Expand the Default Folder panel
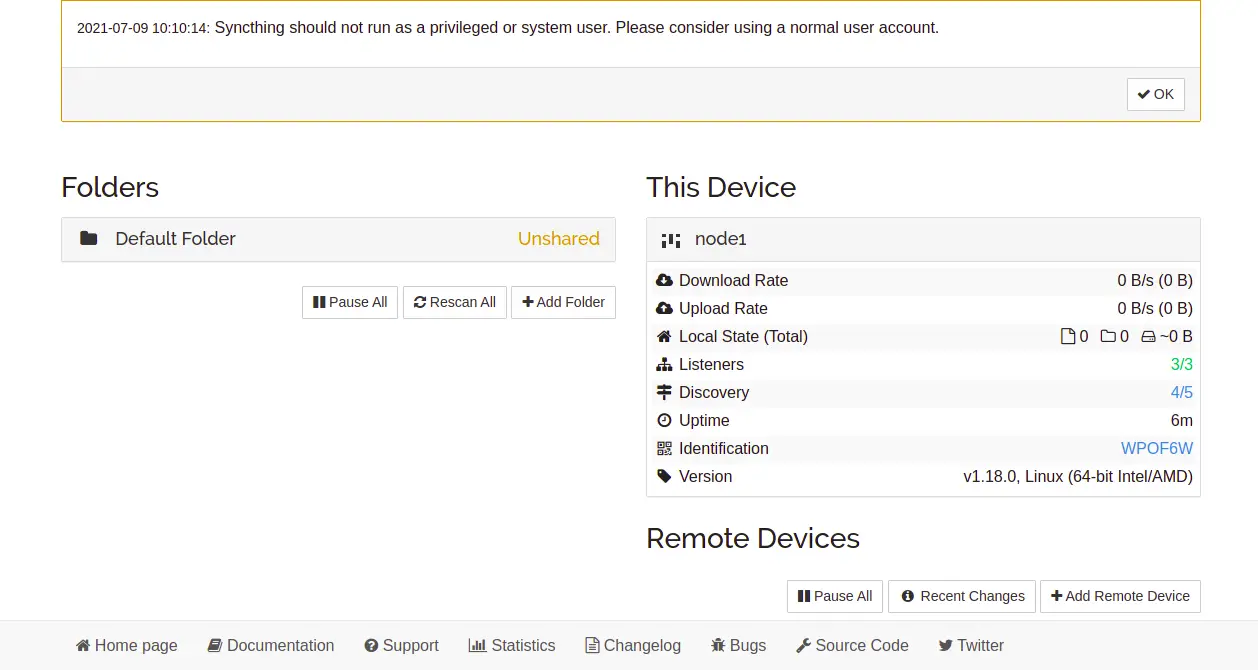Image resolution: width=1258 pixels, height=670 pixels. click(x=338, y=240)
